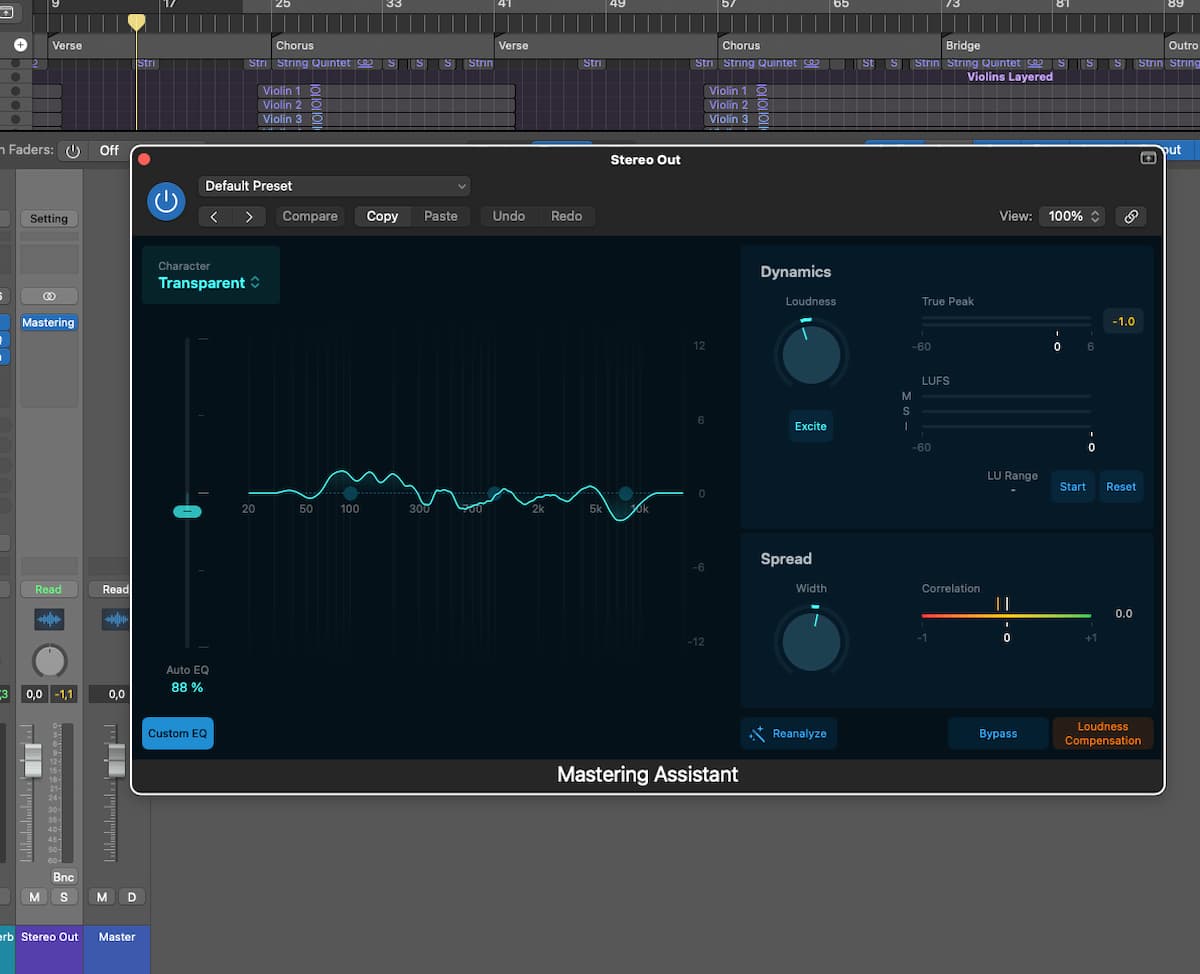Toggle the Excite button
Screen dimensions: 1200x974
(811, 426)
